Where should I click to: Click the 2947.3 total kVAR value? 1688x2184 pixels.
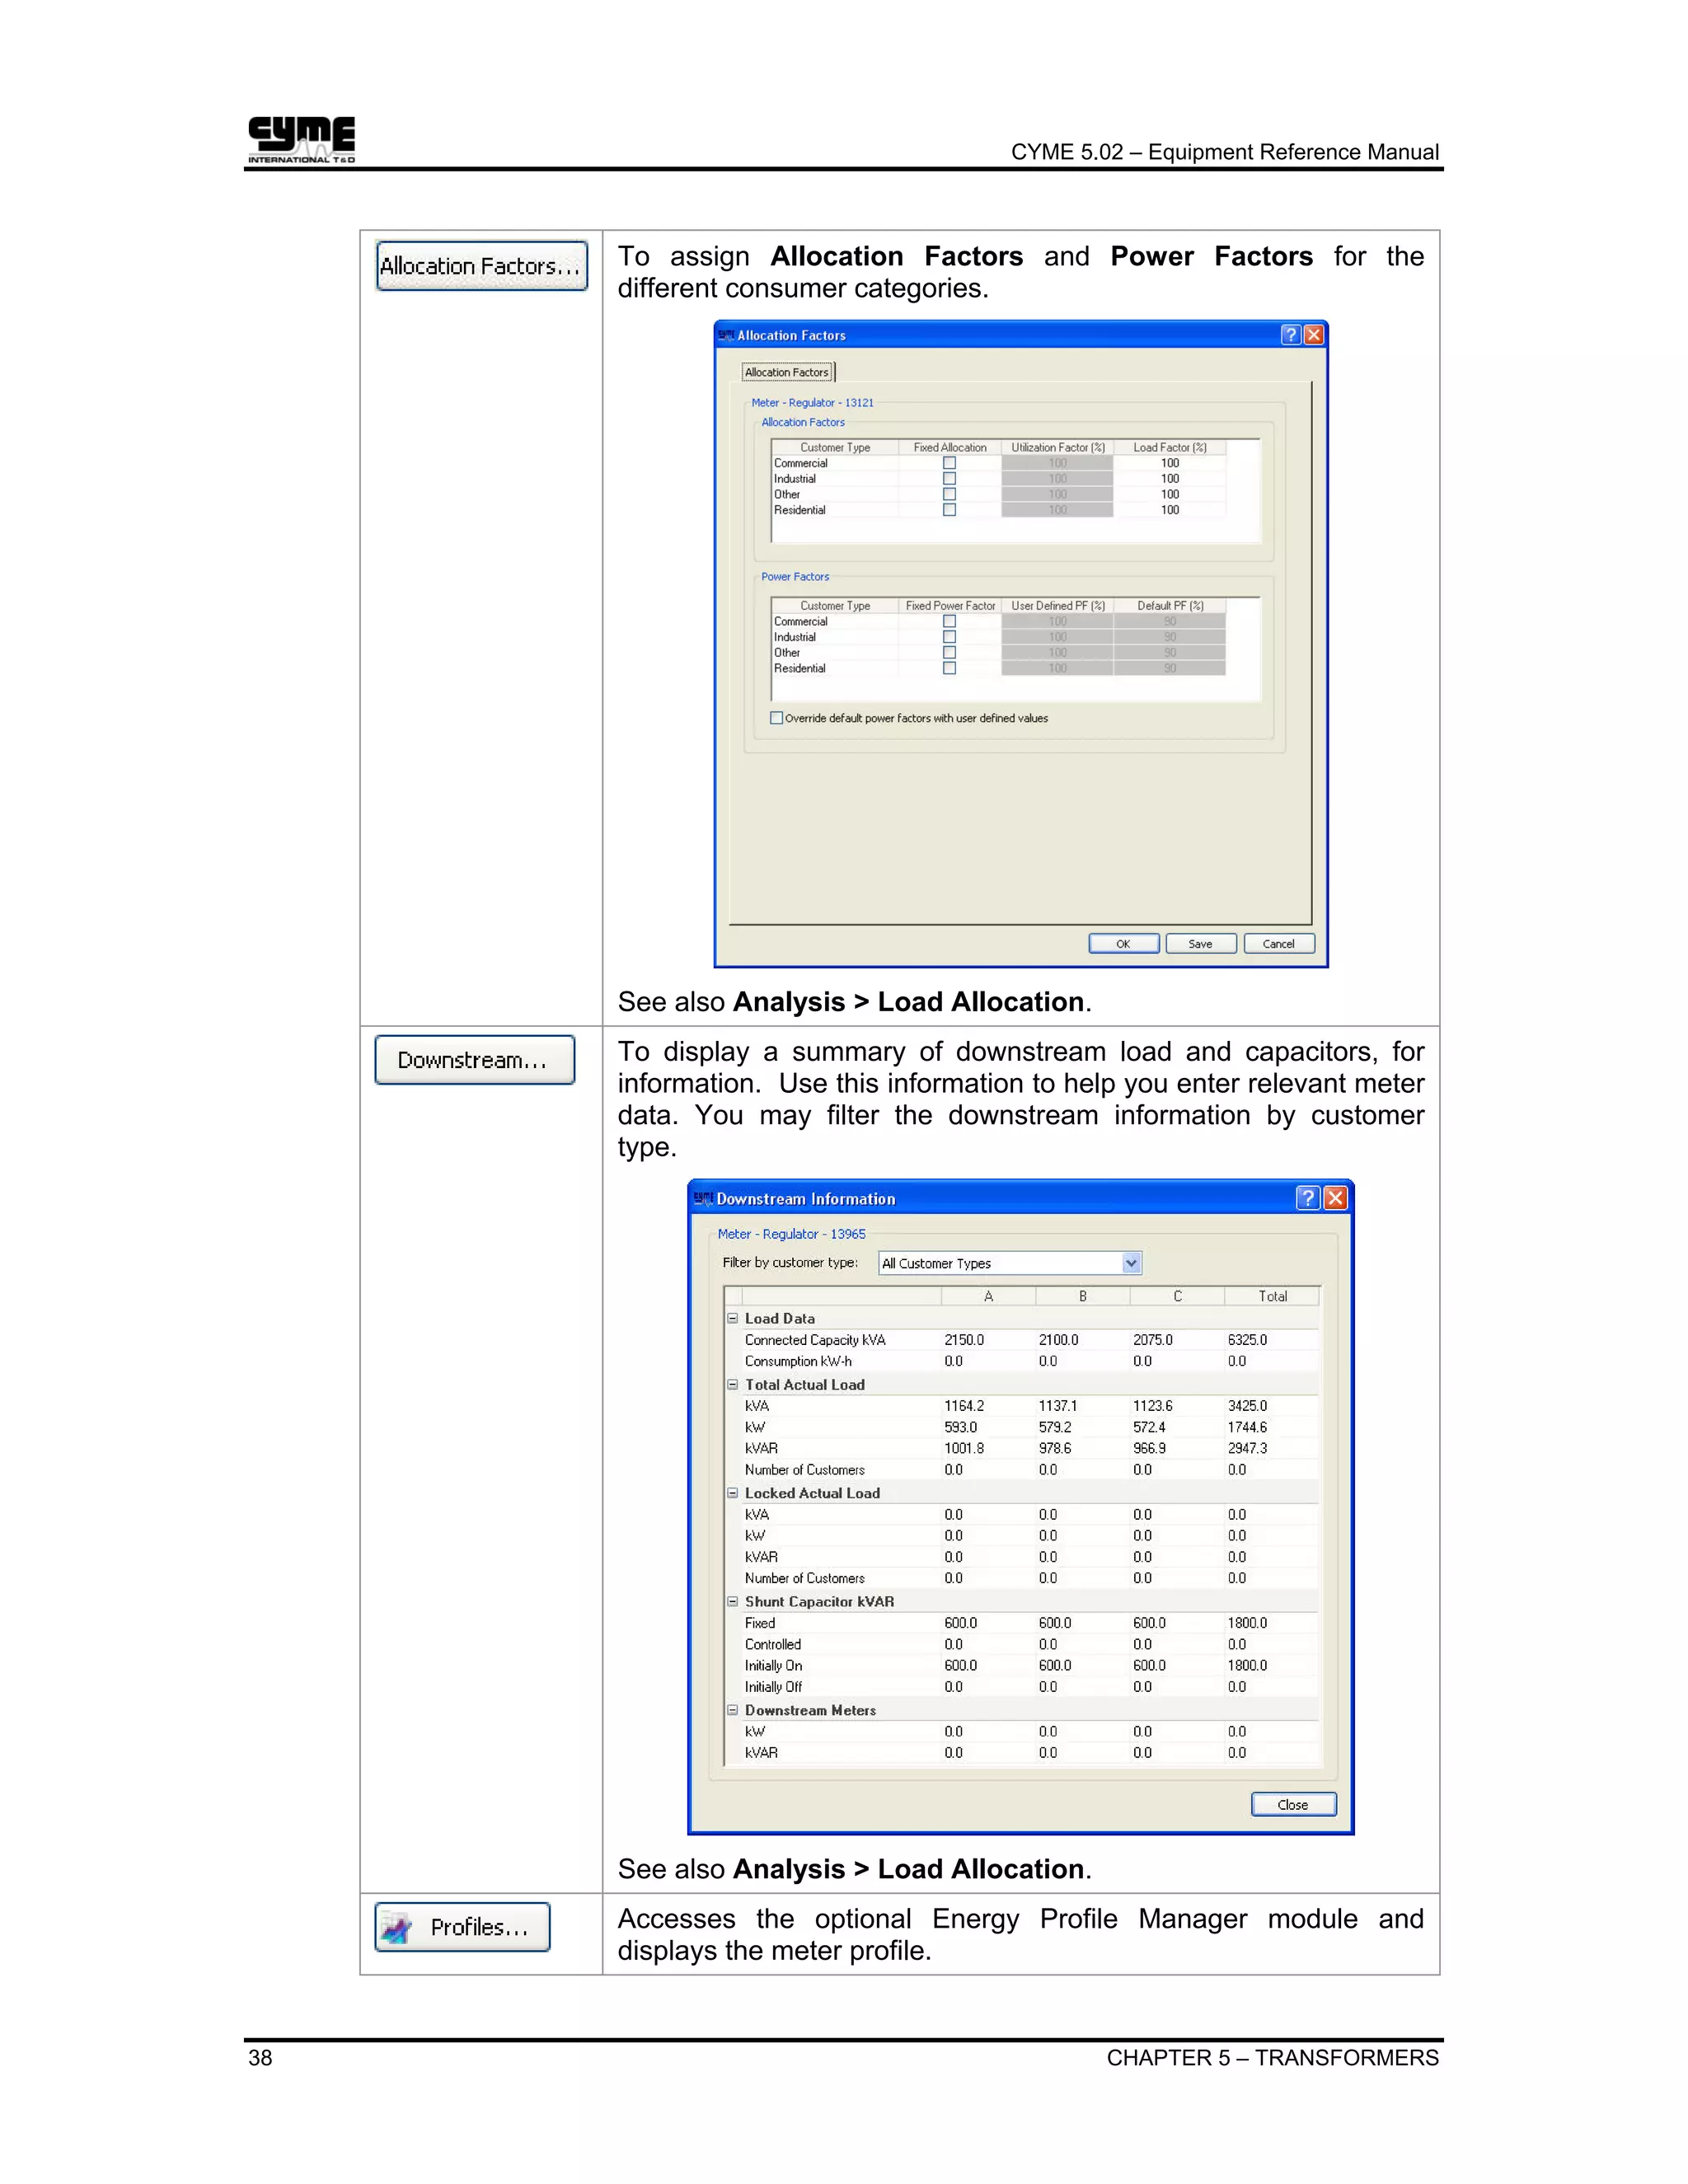(x=1247, y=1448)
